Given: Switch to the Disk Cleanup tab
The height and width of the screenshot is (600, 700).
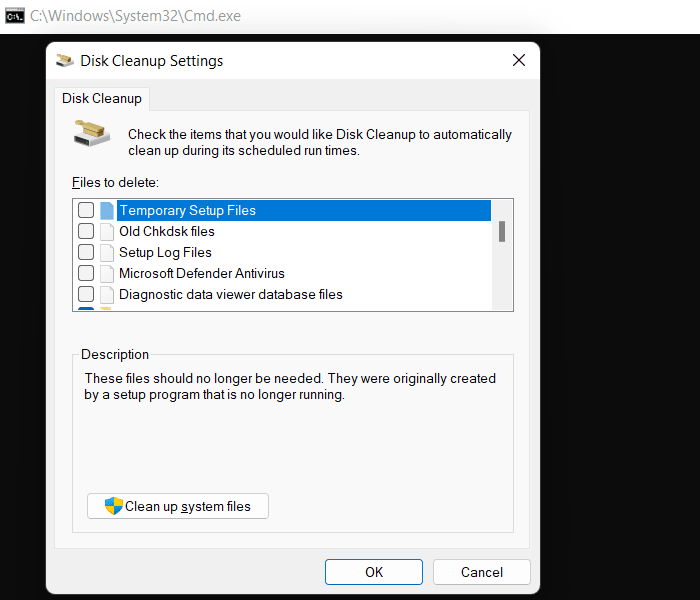Looking at the screenshot, I should [102, 99].
